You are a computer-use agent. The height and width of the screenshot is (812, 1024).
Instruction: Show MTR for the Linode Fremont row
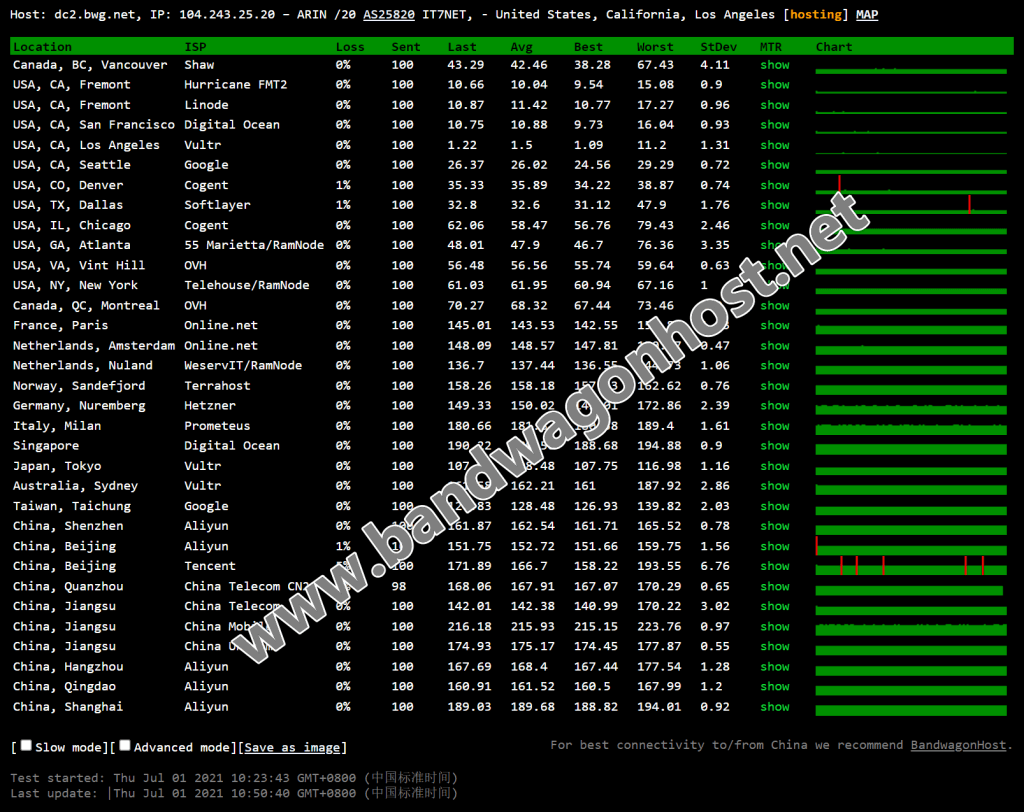tap(775, 105)
